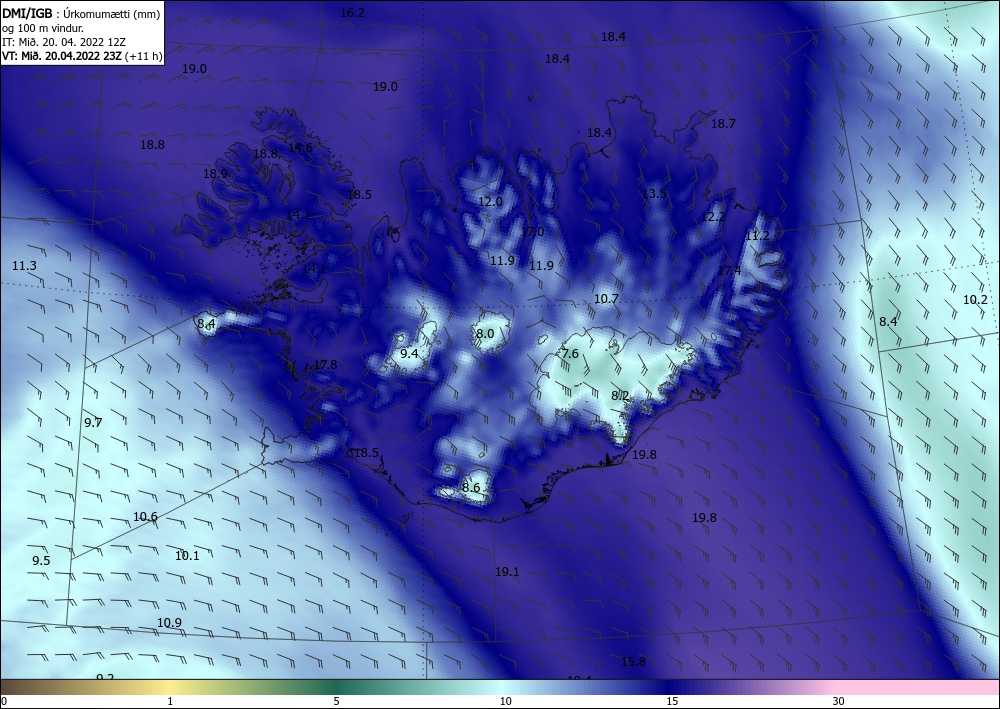Click the 'og 100 m vindur.' line
This screenshot has width=1000, height=709.
coord(43,28)
